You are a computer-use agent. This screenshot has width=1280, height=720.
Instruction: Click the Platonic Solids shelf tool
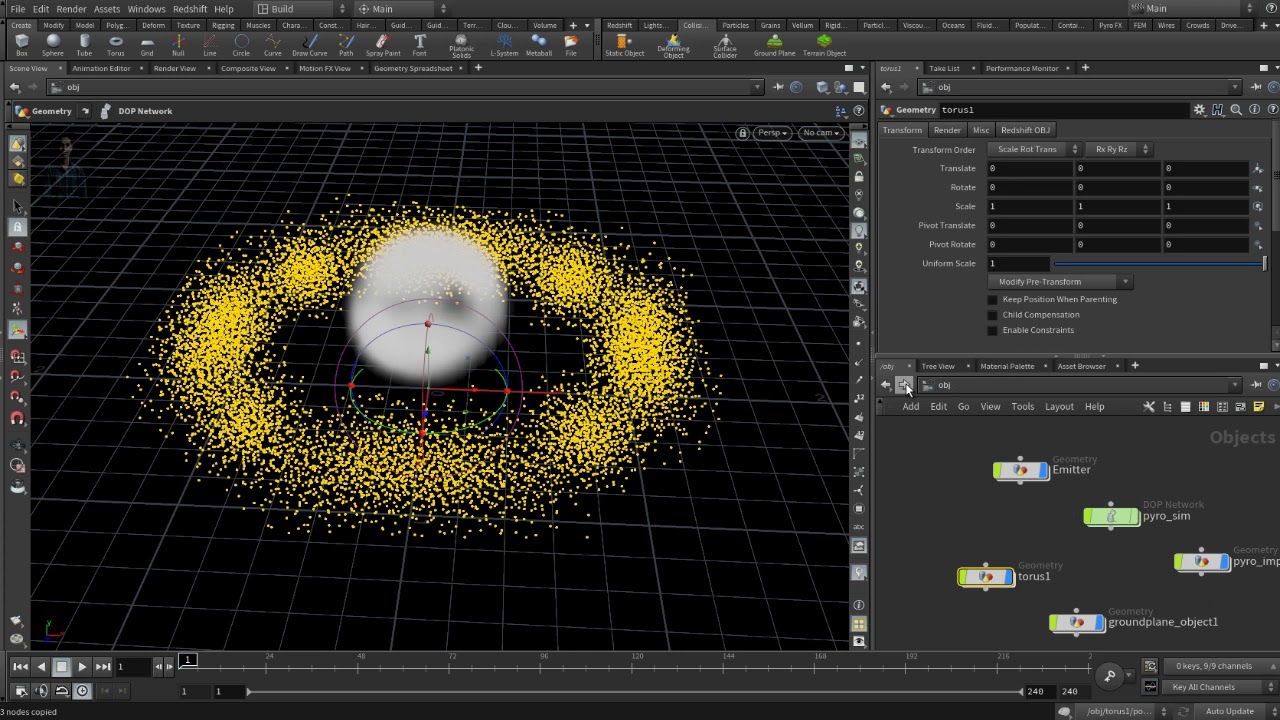point(461,46)
